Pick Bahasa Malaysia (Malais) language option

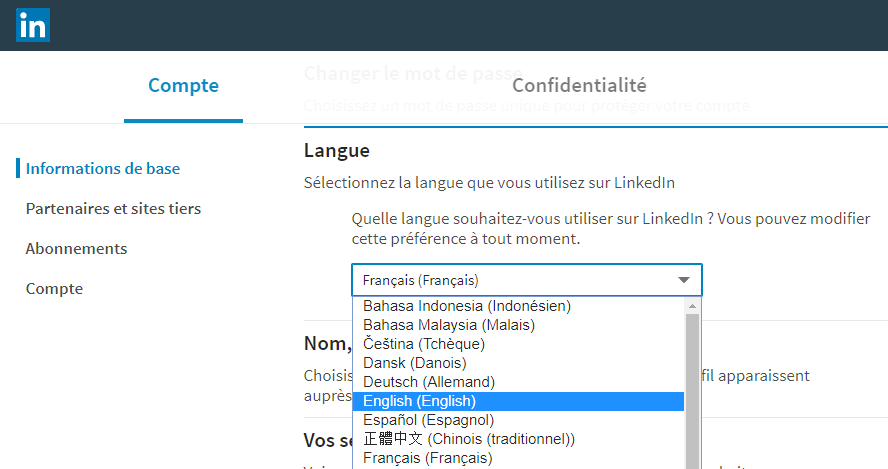[x=449, y=325]
